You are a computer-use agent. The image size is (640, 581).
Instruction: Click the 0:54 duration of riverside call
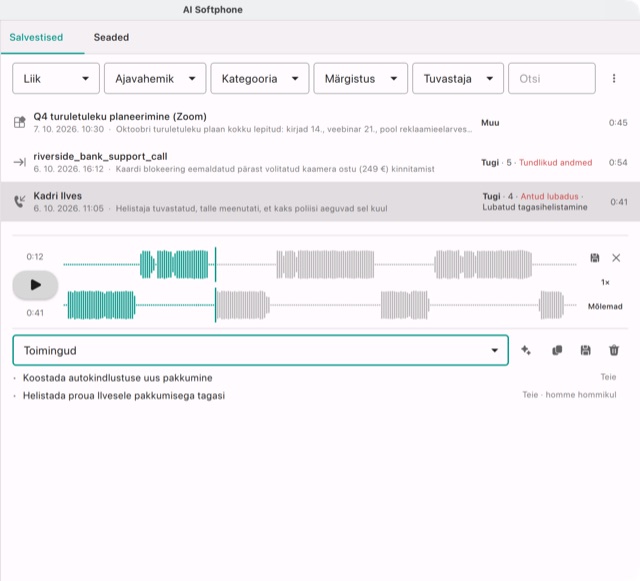point(618,163)
